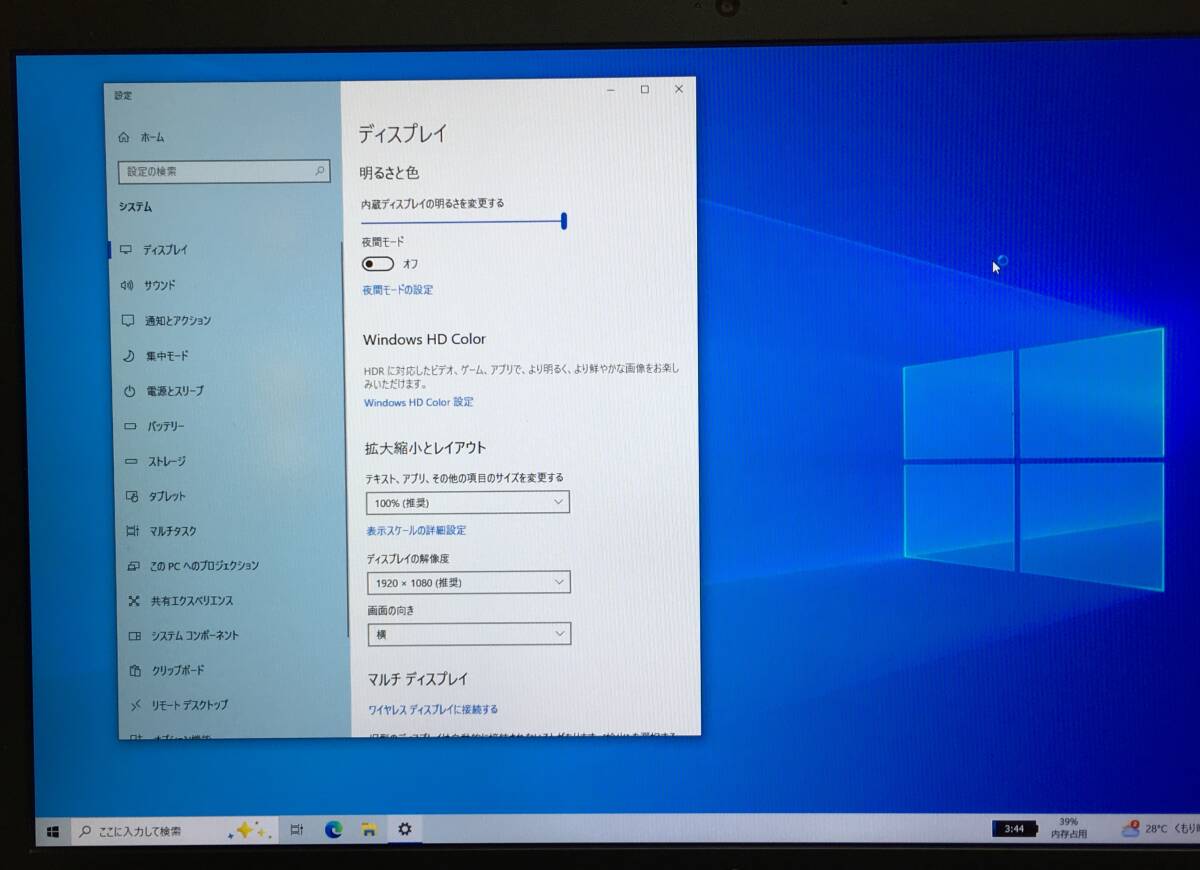The width and height of the screenshot is (1200, 870).
Task: Expand the 画面の向き orientation dropdown
Action: [x=469, y=634]
